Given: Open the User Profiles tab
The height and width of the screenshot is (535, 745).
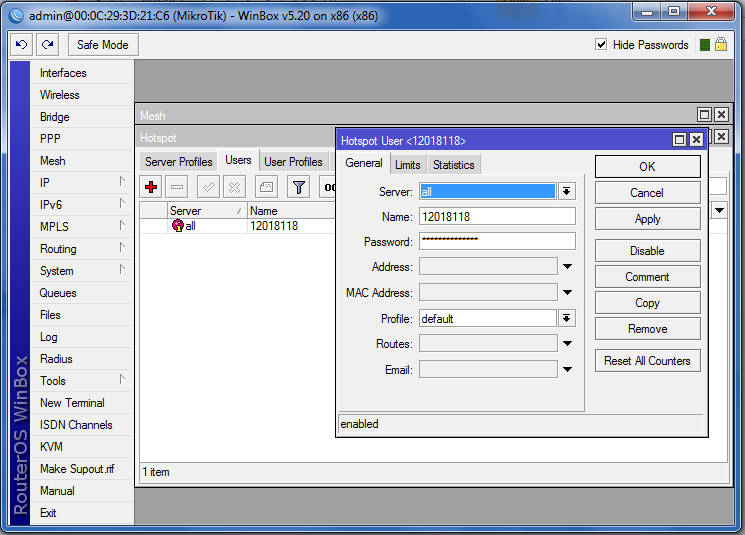Looking at the screenshot, I should click(x=293, y=162).
